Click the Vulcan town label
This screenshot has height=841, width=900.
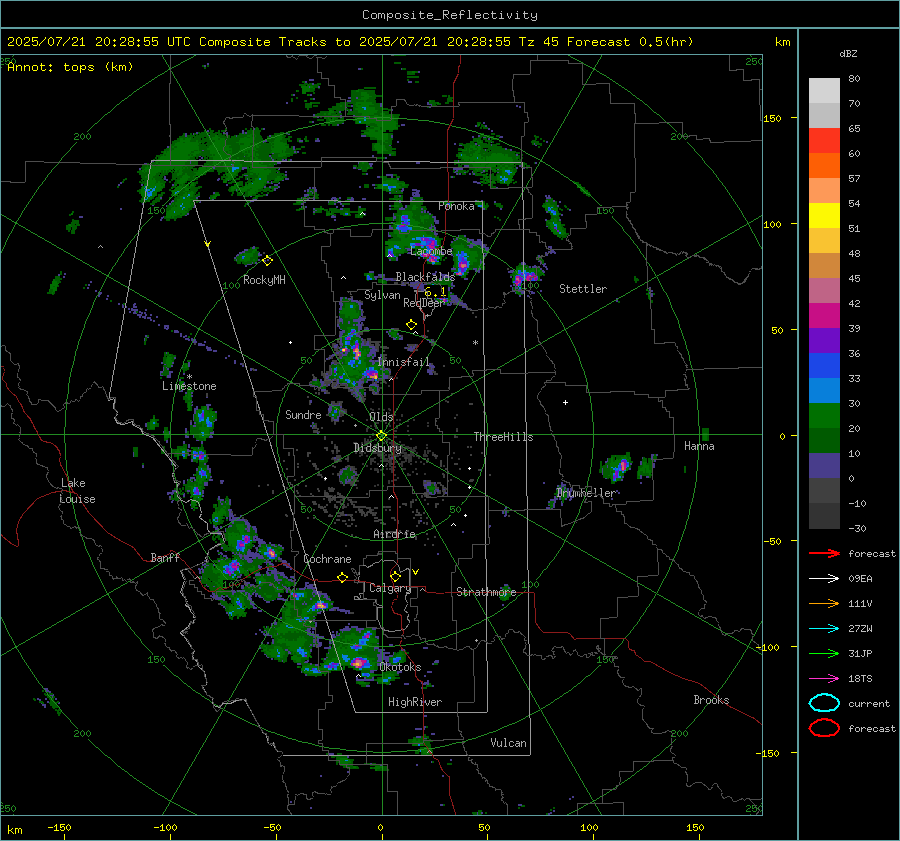[x=508, y=743]
